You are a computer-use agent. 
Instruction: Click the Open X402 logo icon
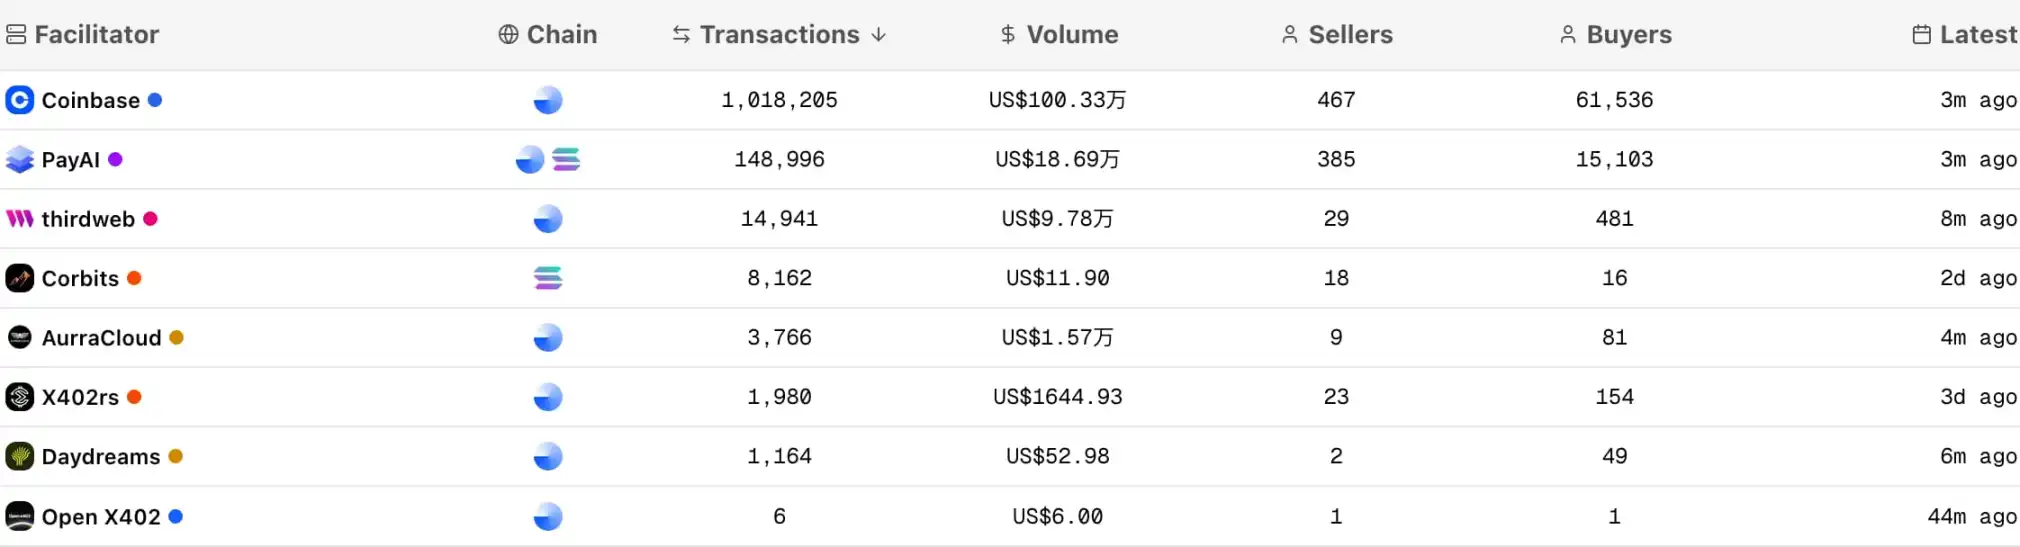(19, 516)
